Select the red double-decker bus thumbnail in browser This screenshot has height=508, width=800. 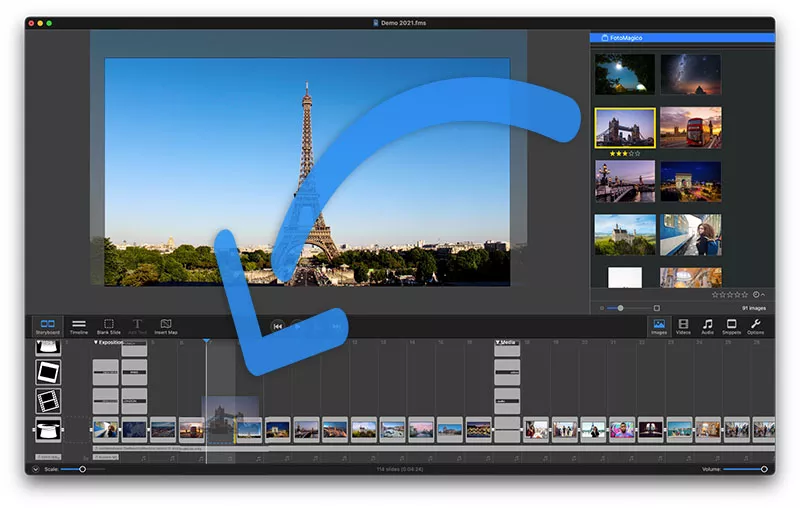[x=691, y=128]
